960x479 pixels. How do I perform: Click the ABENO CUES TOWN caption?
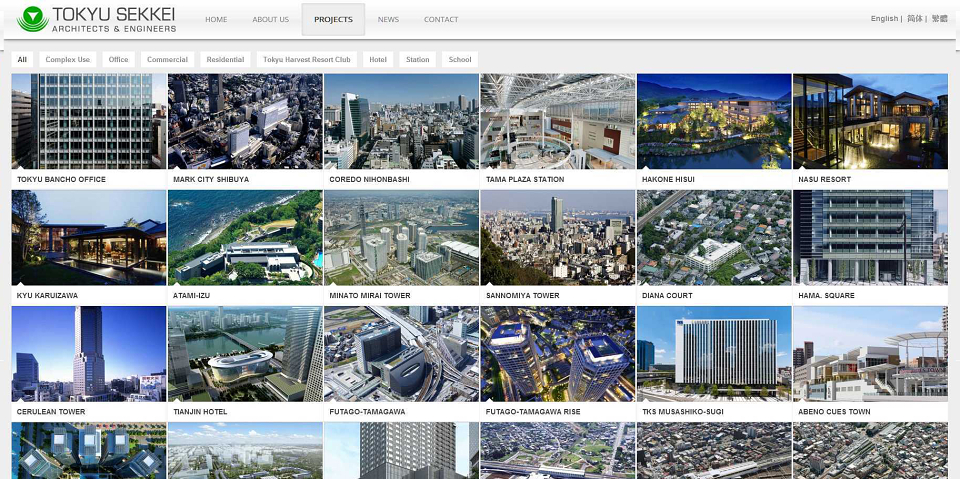[834, 412]
